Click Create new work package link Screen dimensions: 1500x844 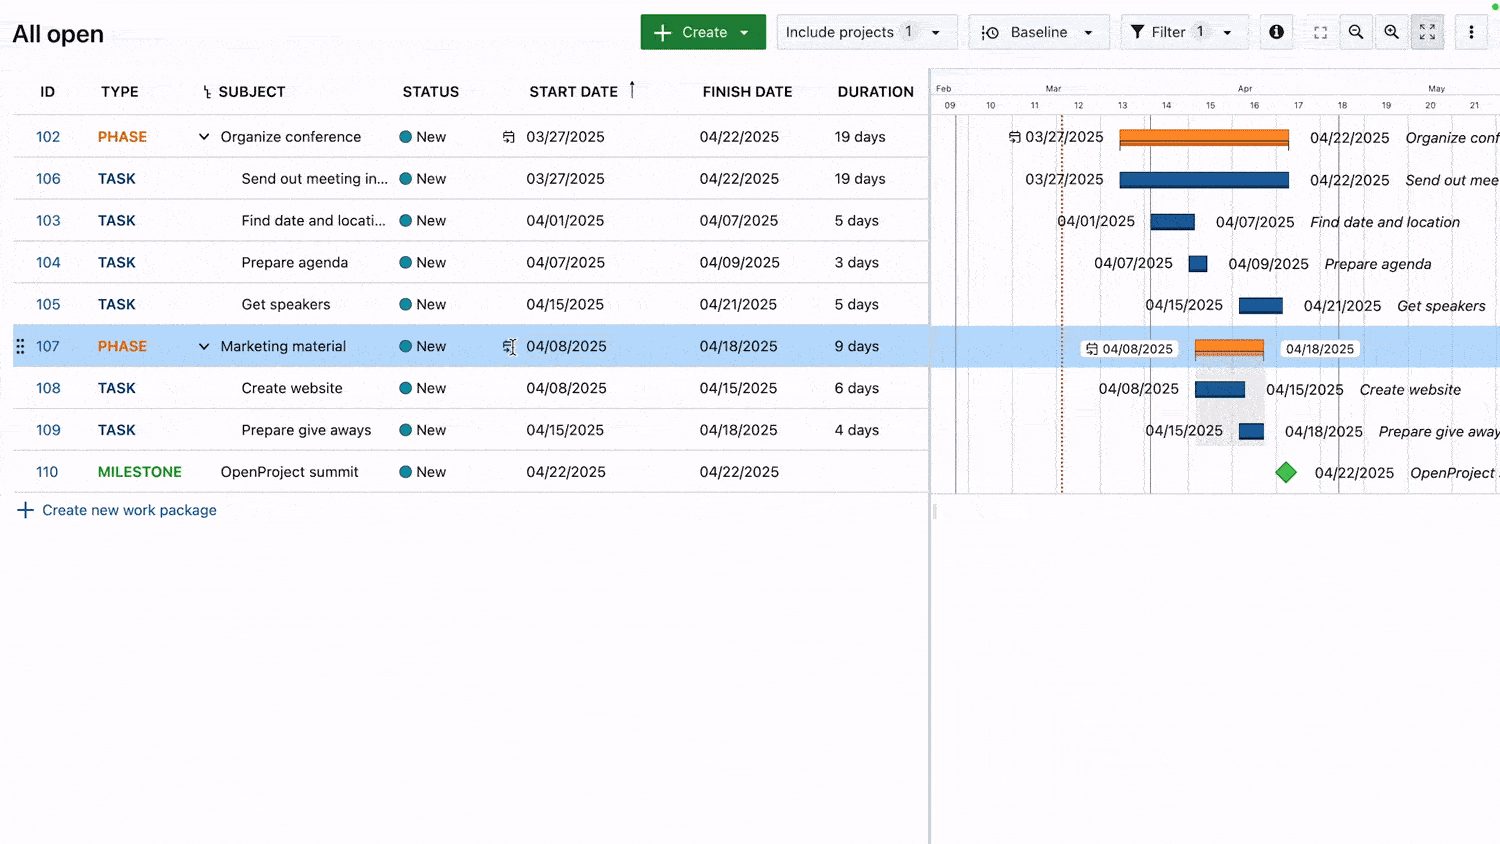128,510
